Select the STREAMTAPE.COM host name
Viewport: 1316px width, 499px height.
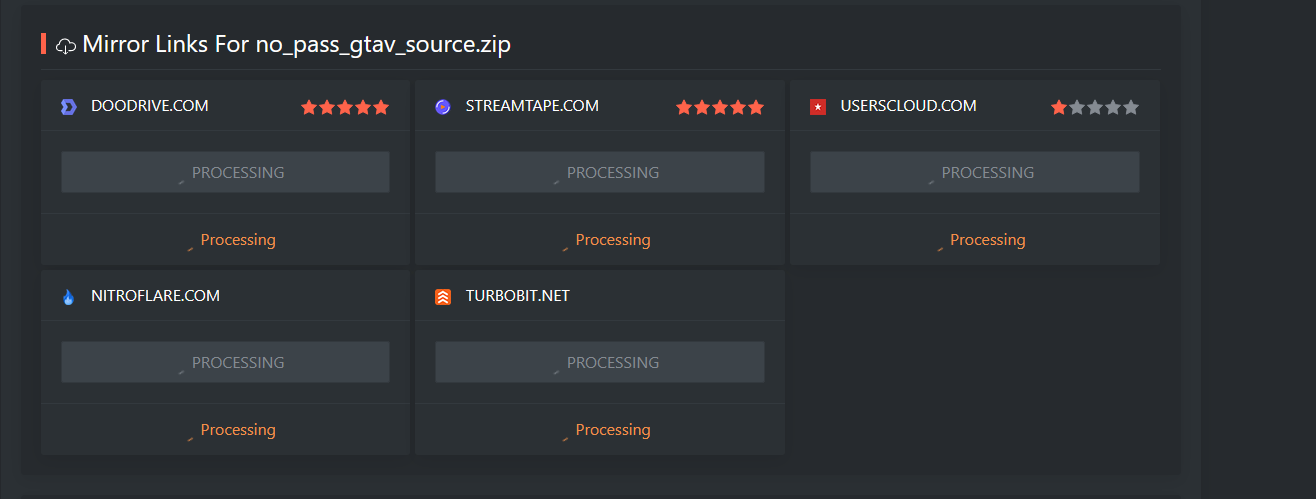532,106
